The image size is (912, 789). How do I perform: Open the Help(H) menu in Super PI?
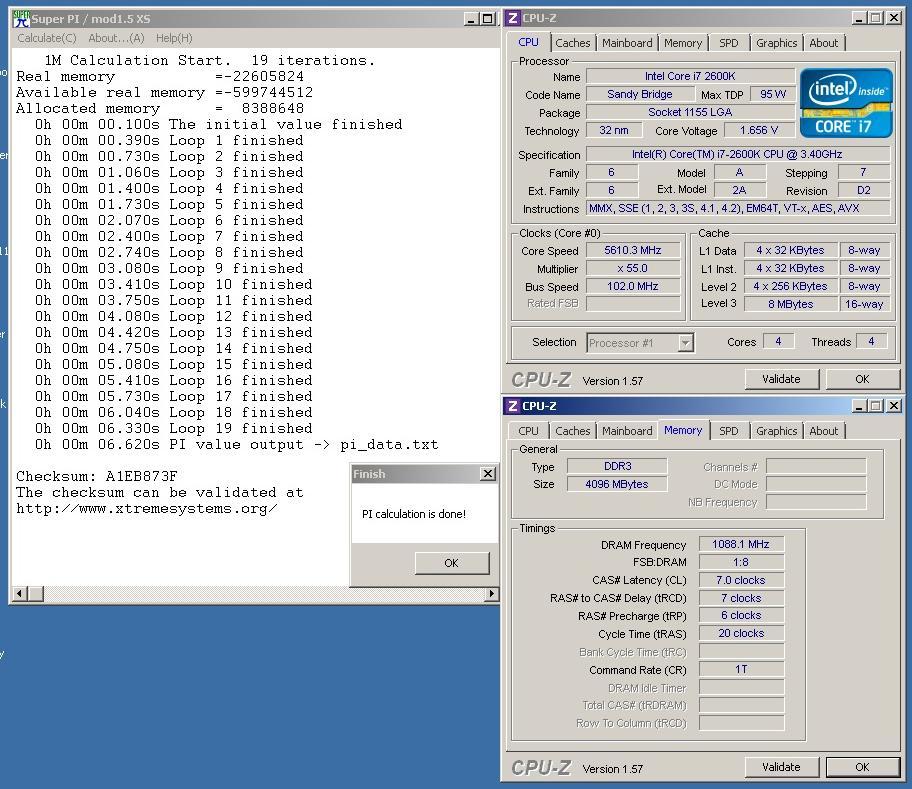pos(174,38)
